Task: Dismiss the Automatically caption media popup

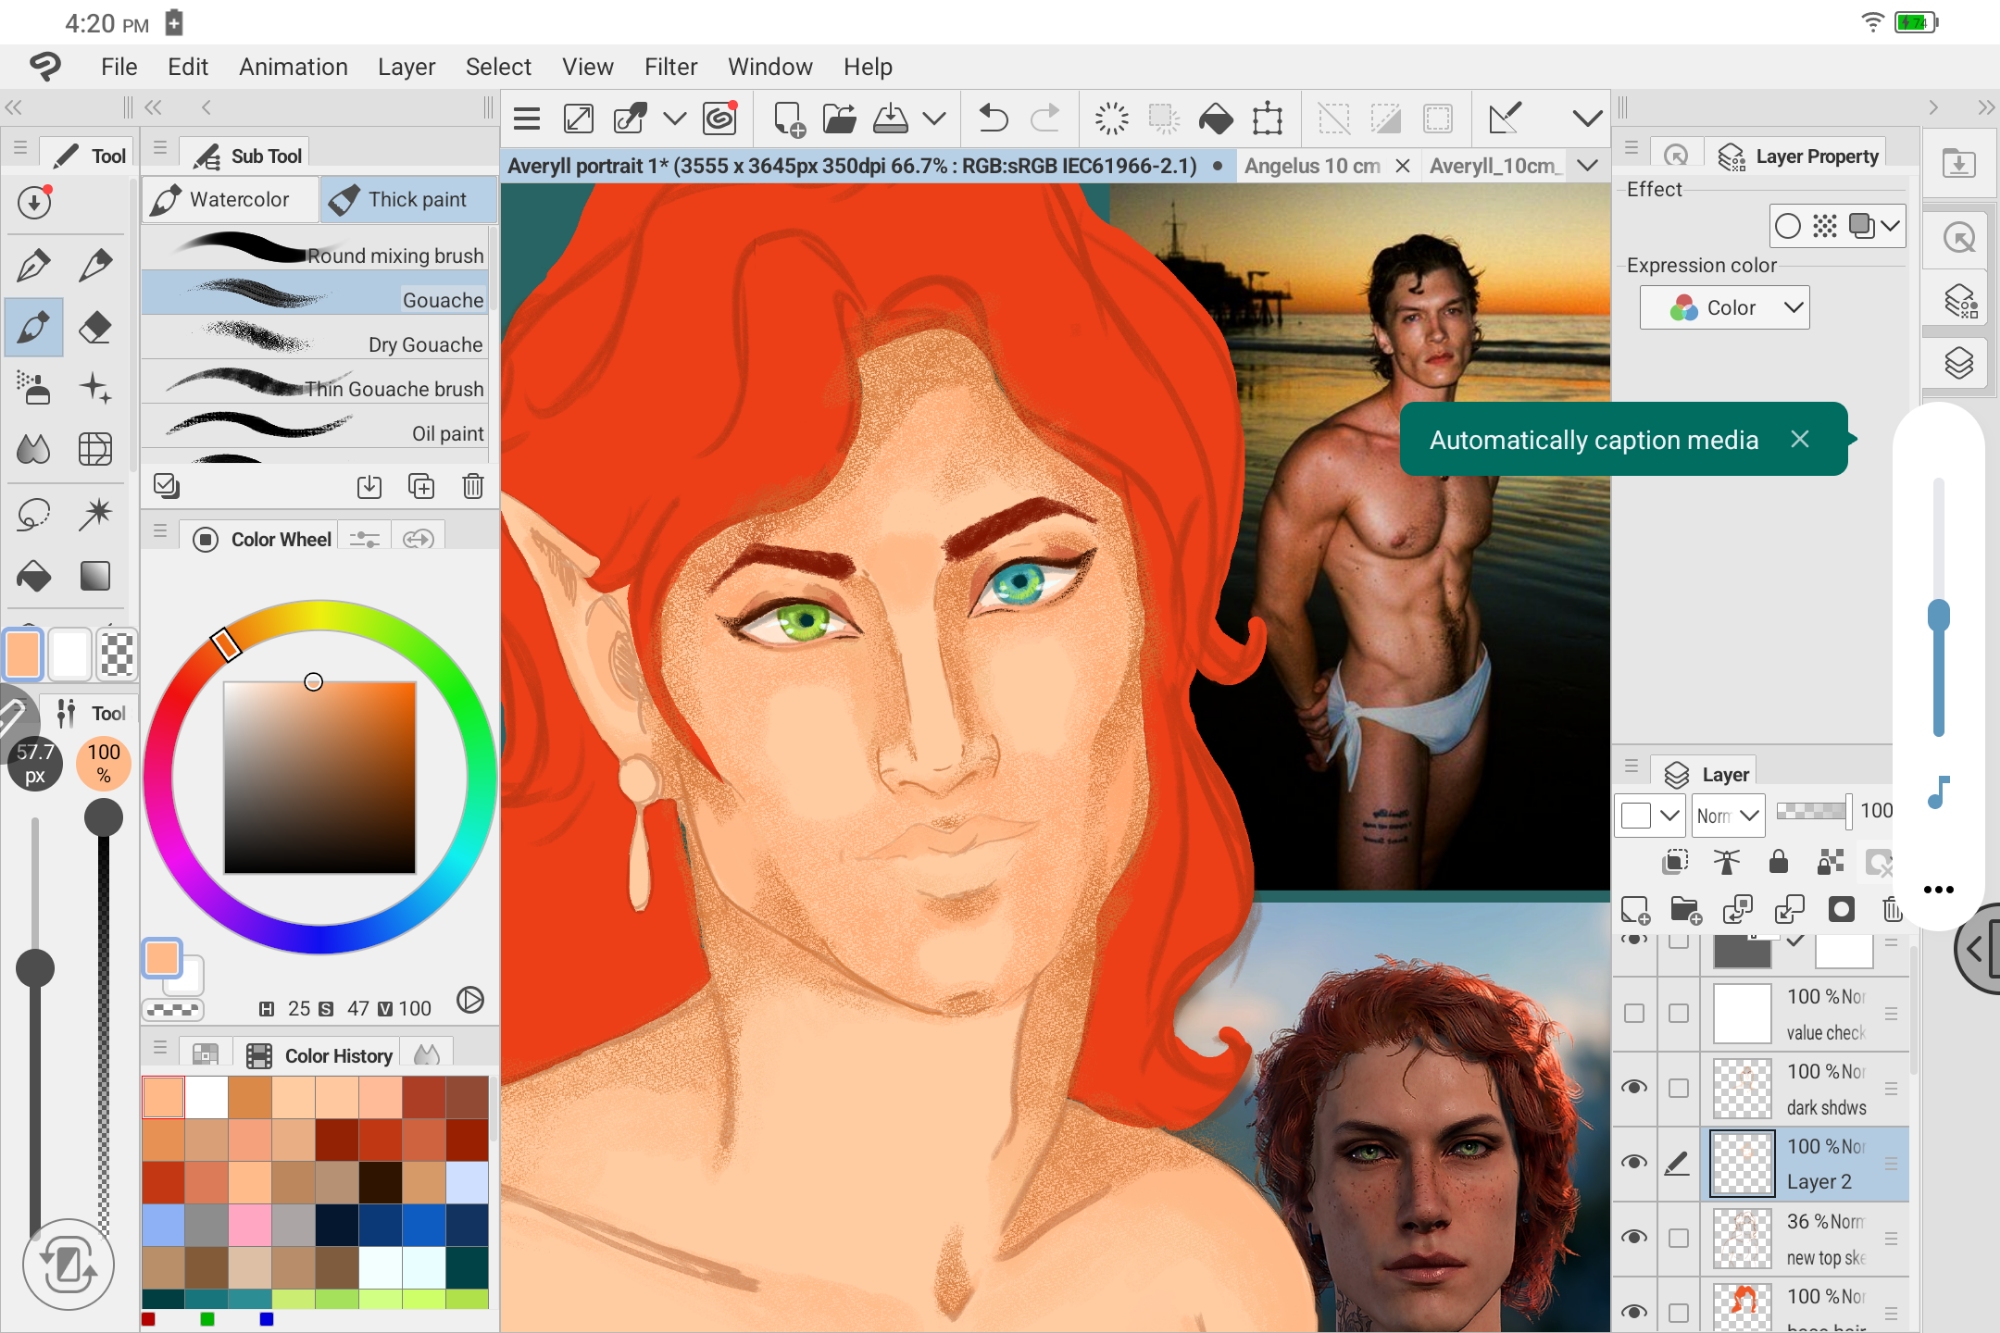Action: [x=1800, y=439]
